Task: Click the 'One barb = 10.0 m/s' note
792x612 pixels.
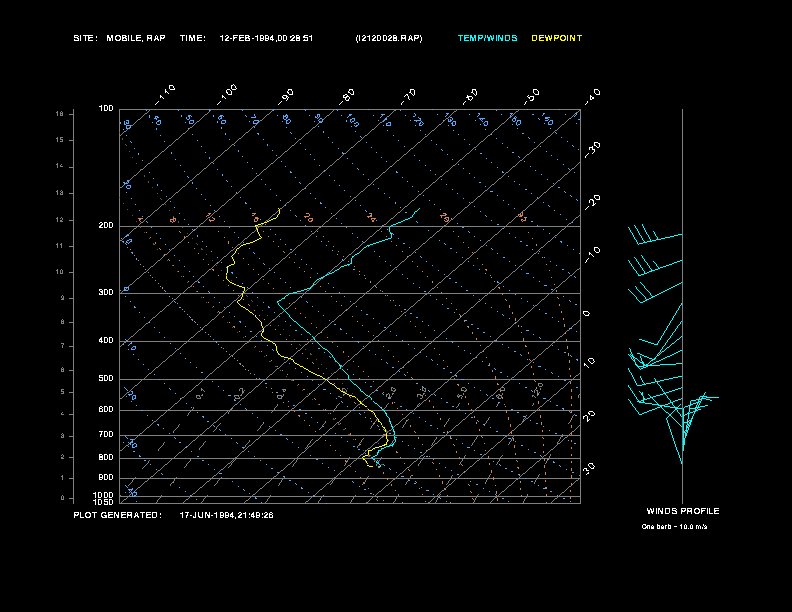Action: [674, 527]
